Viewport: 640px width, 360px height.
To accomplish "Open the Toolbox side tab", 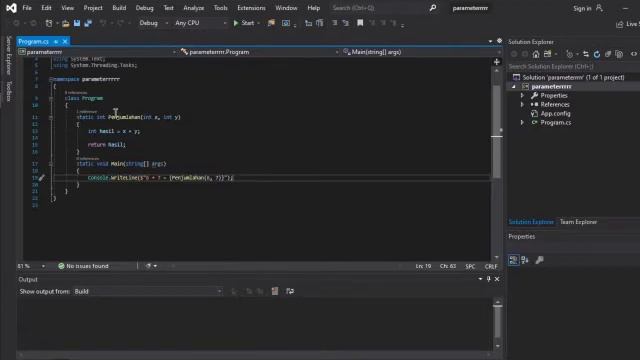I will click(x=9, y=91).
